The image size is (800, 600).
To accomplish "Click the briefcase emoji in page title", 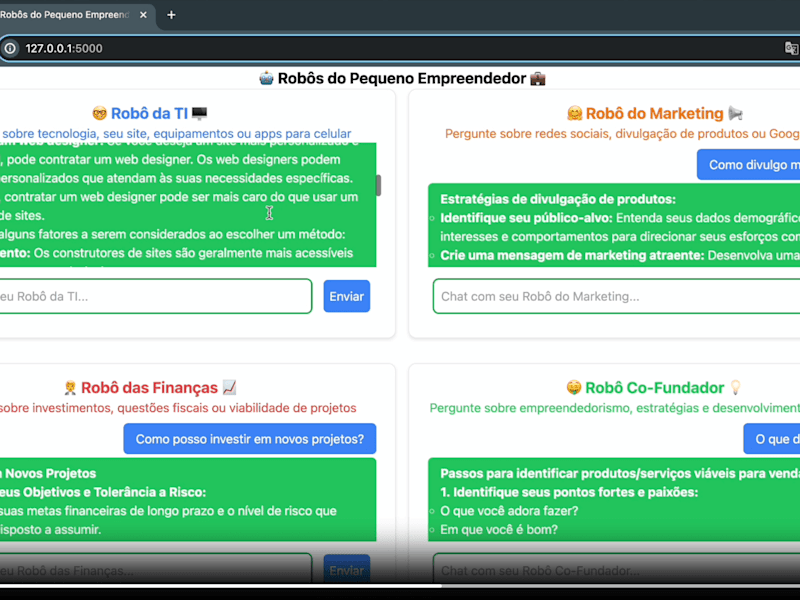I will click(x=538, y=79).
